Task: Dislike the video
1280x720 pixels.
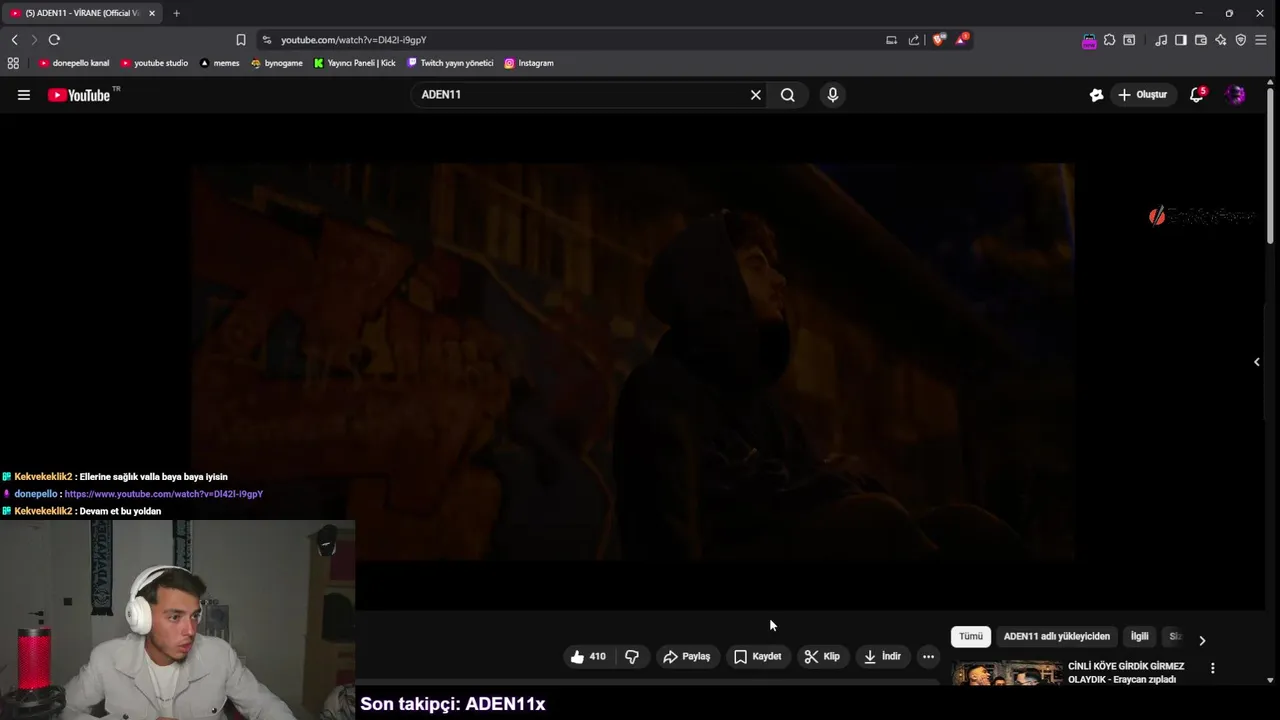Action: (632, 657)
